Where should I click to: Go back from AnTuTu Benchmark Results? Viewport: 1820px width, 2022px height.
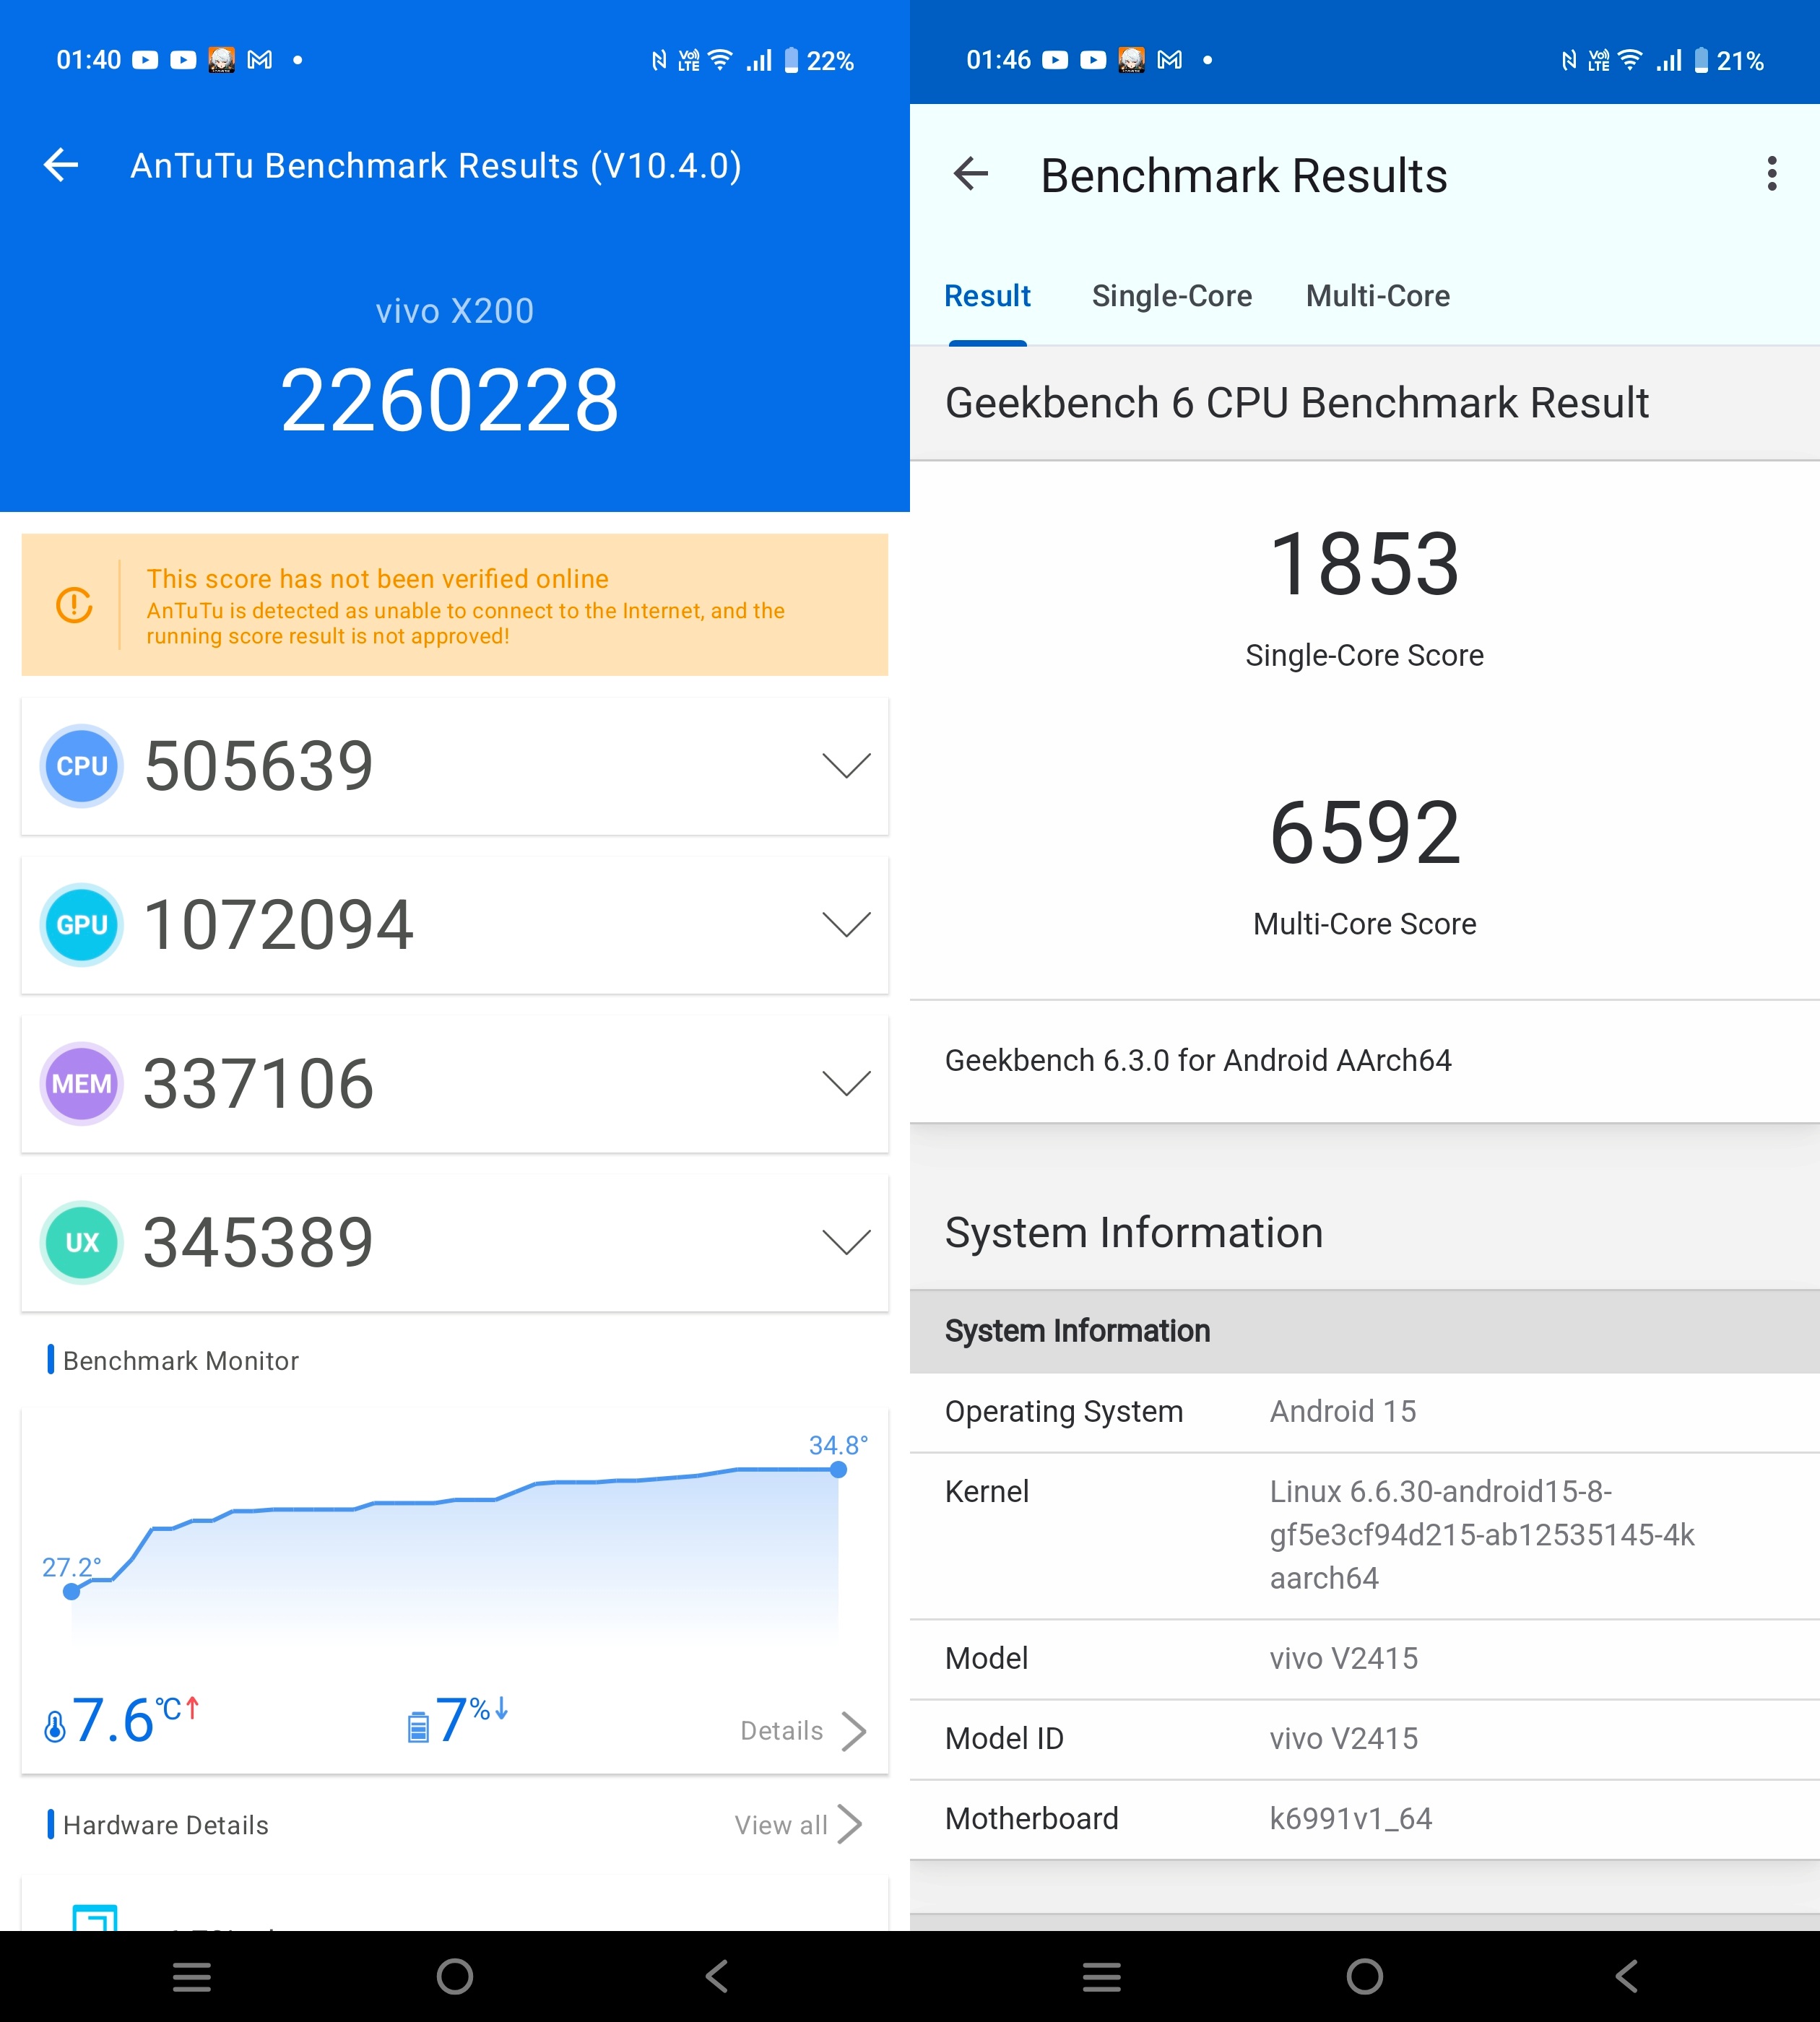tap(61, 165)
